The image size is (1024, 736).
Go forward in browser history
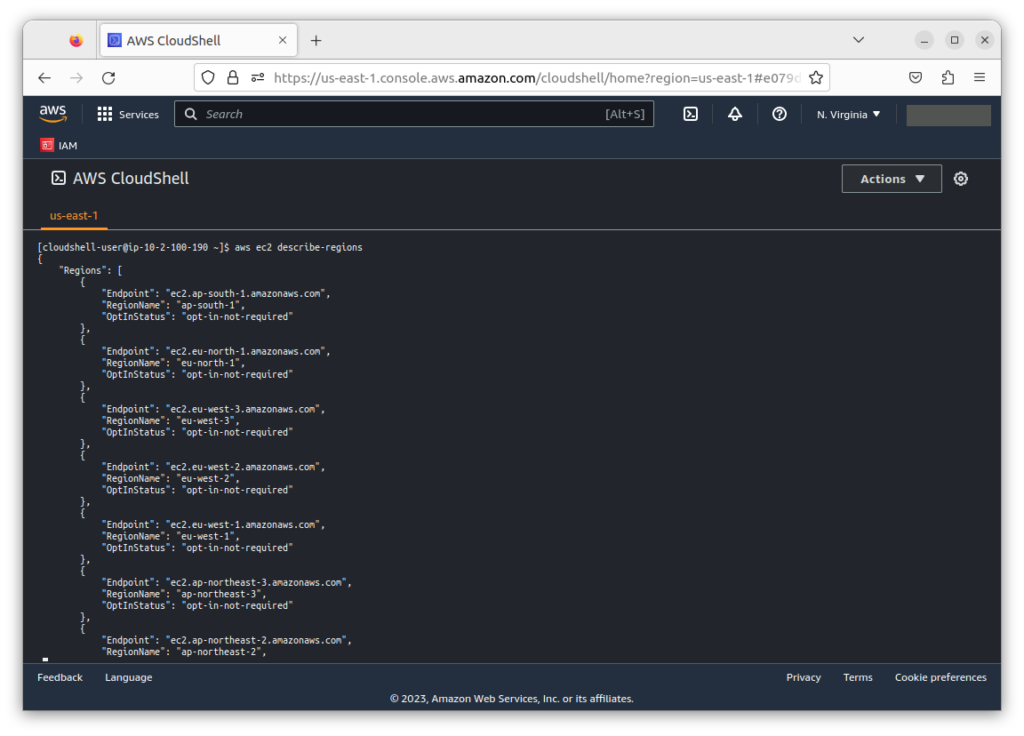[x=76, y=78]
